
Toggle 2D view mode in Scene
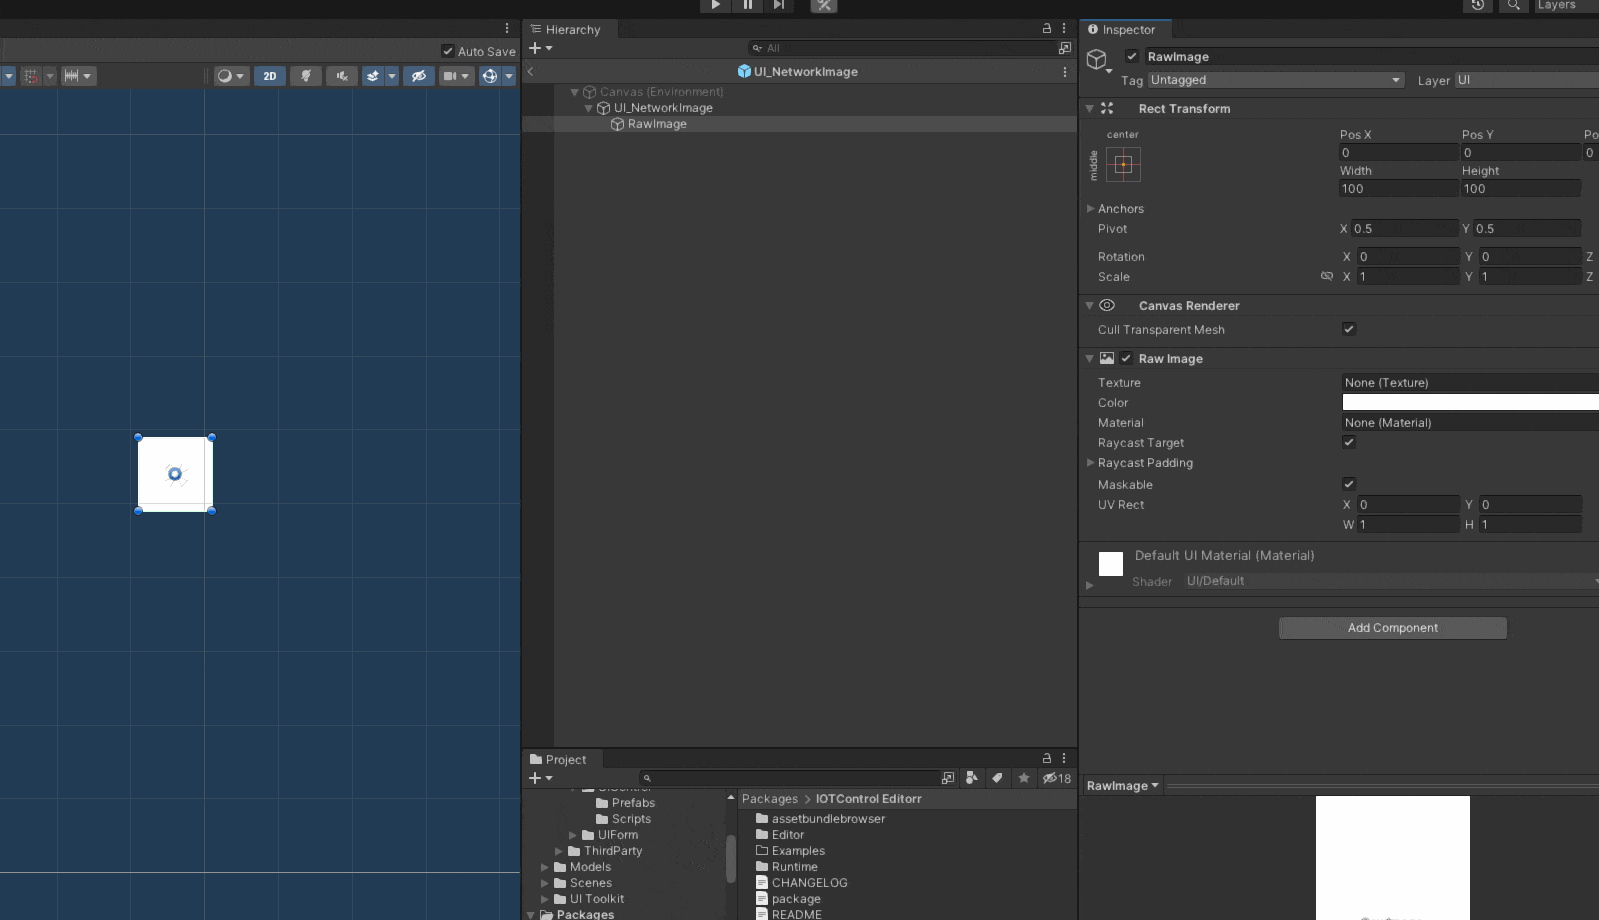point(269,76)
